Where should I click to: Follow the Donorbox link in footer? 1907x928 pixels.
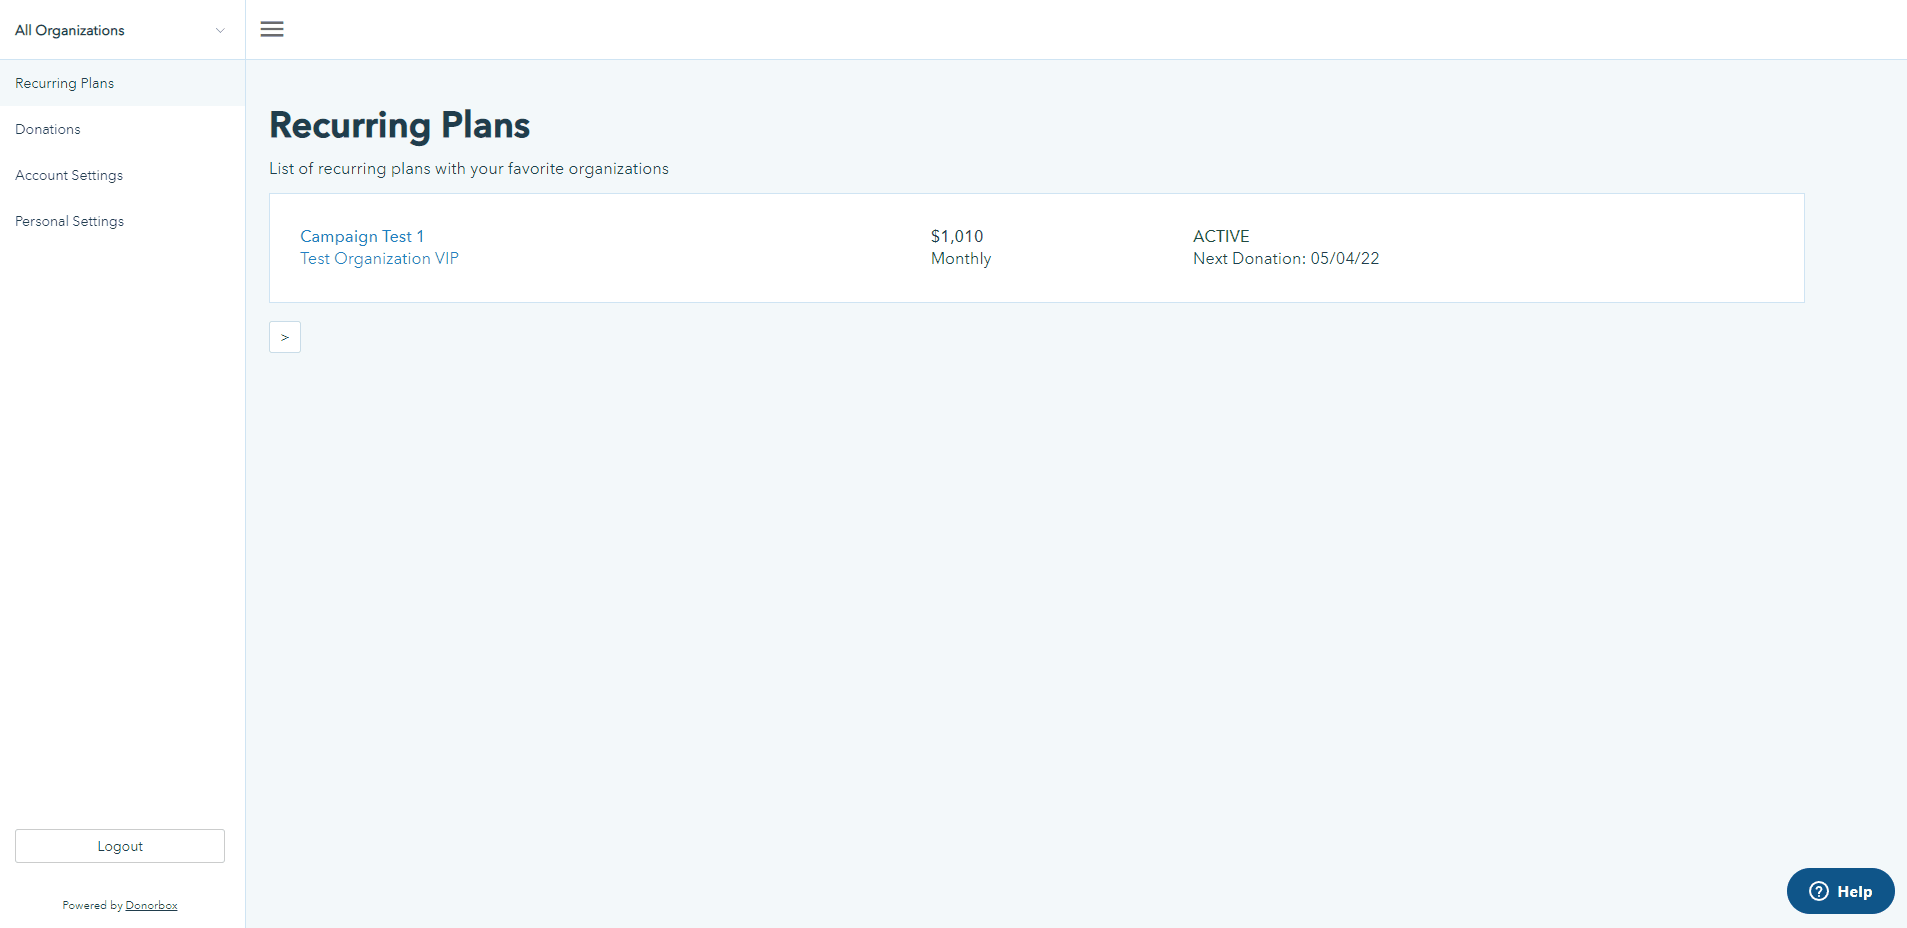(x=151, y=905)
